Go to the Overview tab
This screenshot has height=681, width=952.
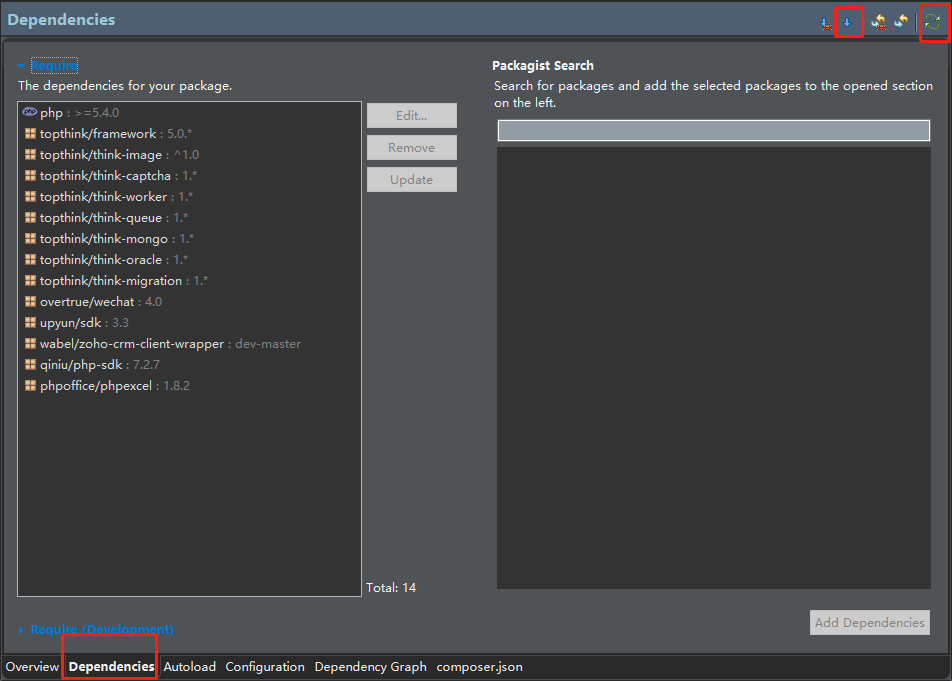(x=32, y=667)
